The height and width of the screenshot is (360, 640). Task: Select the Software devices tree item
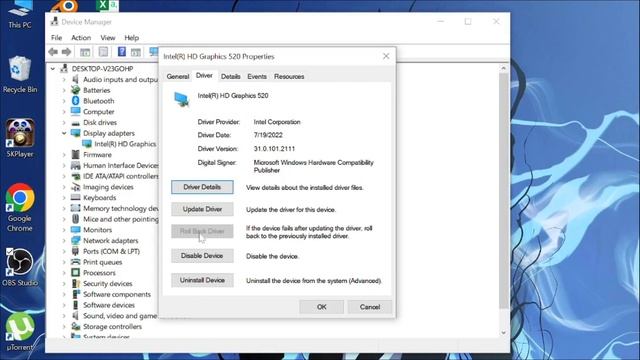point(109,305)
